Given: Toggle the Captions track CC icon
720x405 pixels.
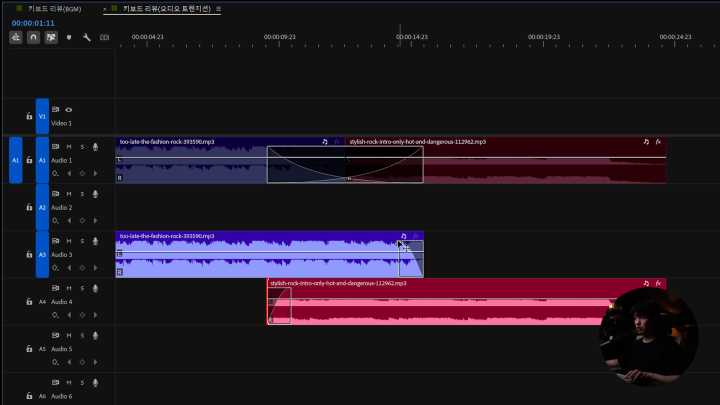Looking at the screenshot, I should click(x=102, y=37).
